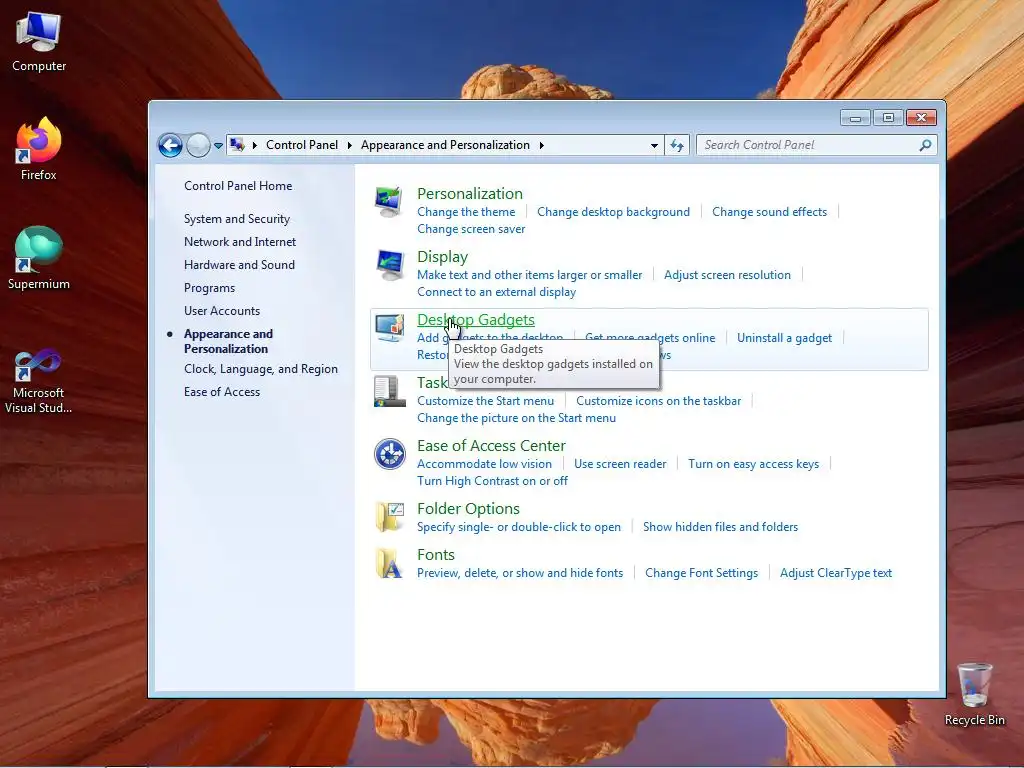Open Network and Internet category

point(240,242)
